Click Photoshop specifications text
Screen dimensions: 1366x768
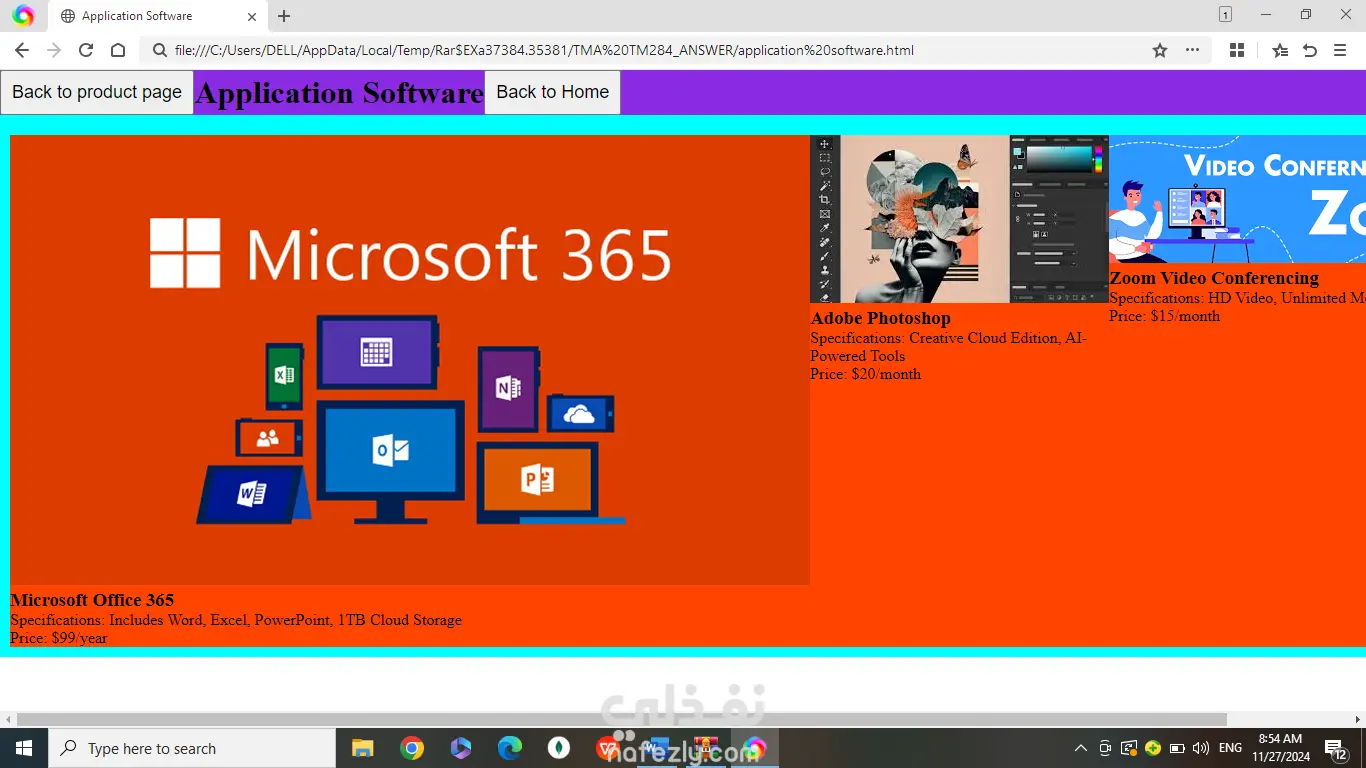point(948,347)
